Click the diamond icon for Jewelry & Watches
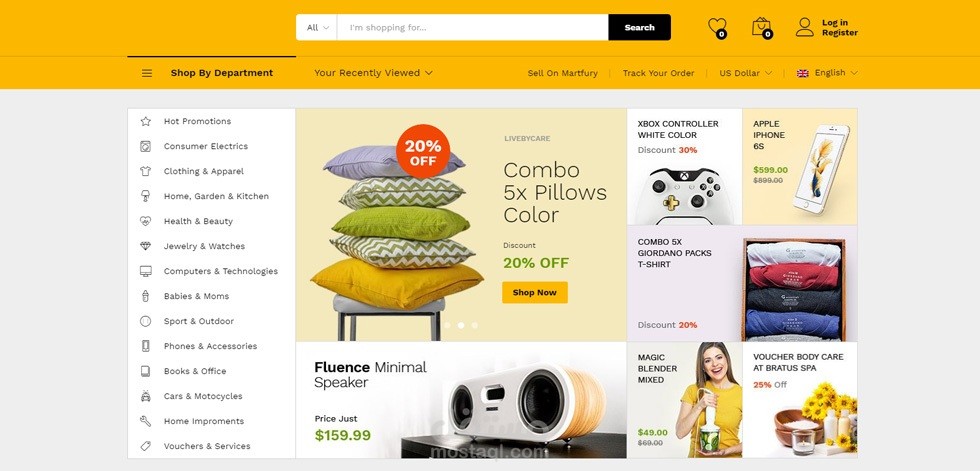Viewport: 980px width, 471px height. (x=146, y=246)
